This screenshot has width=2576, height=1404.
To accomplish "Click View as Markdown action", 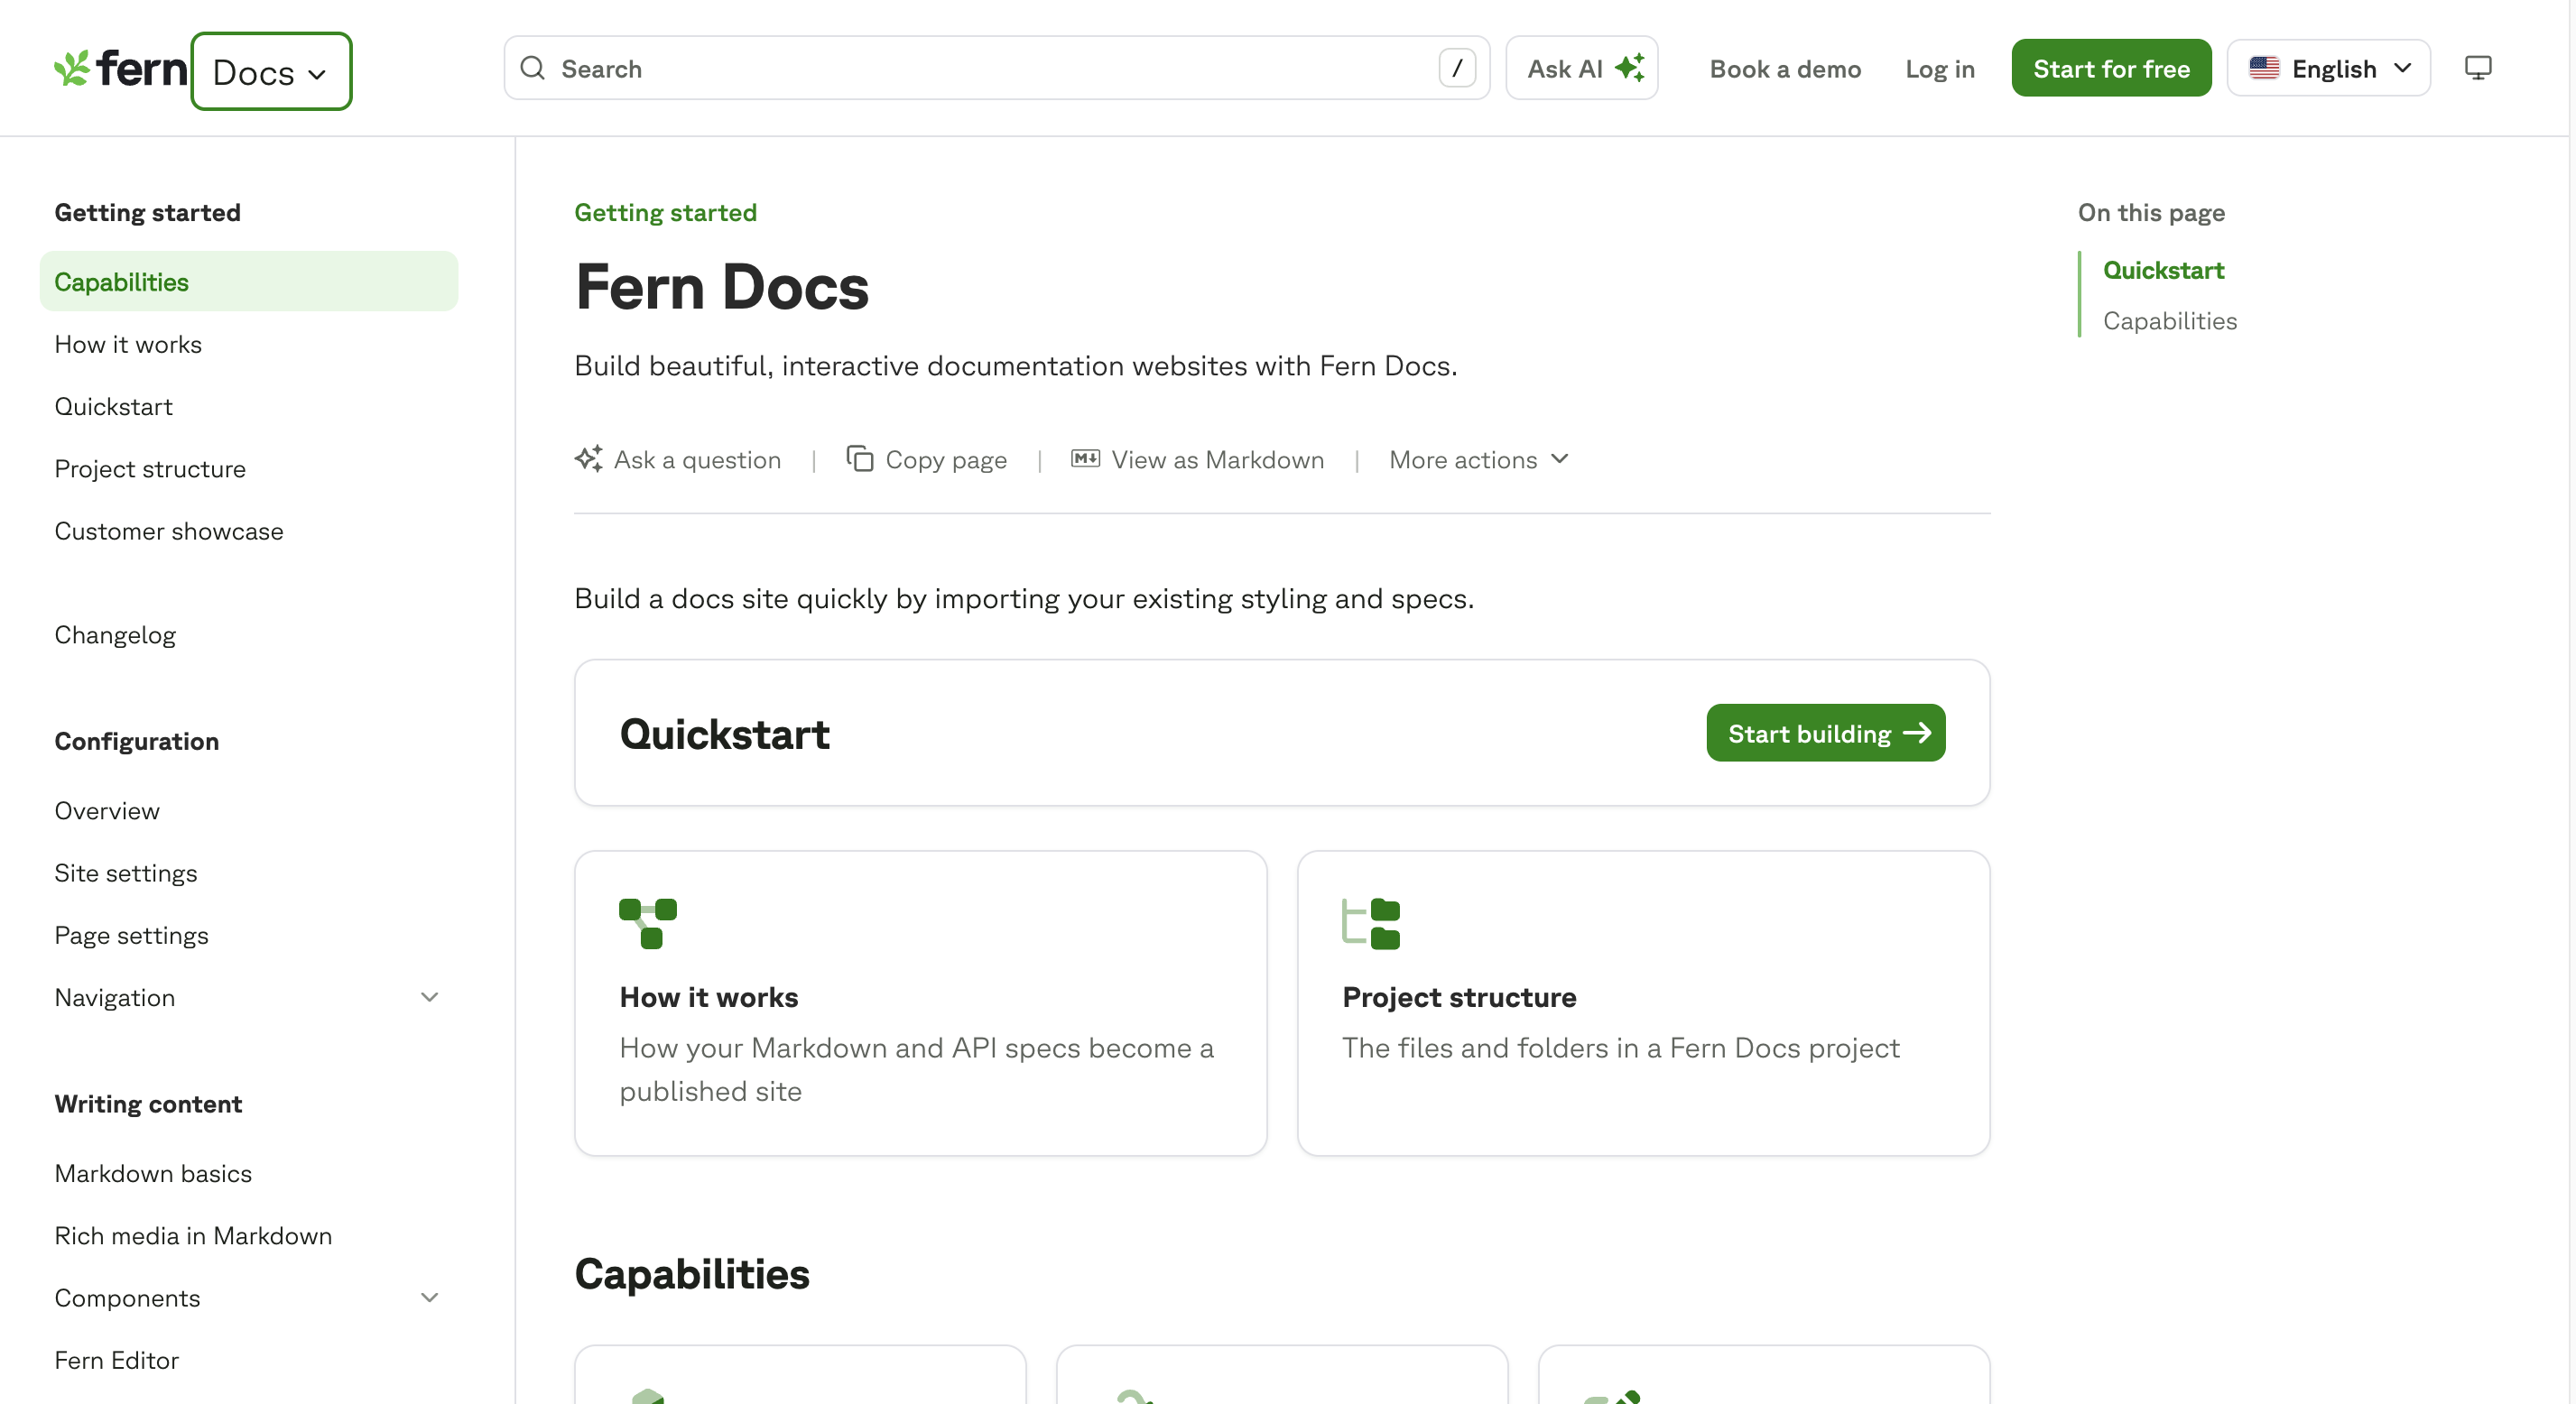I will [x=1197, y=459].
